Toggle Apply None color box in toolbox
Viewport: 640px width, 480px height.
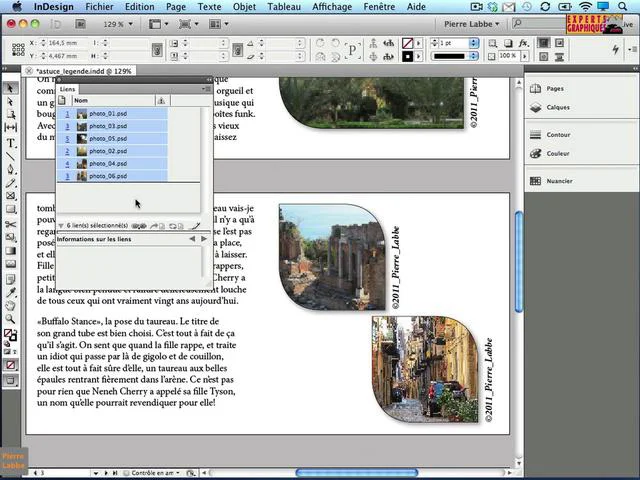(x=11, y=365)
